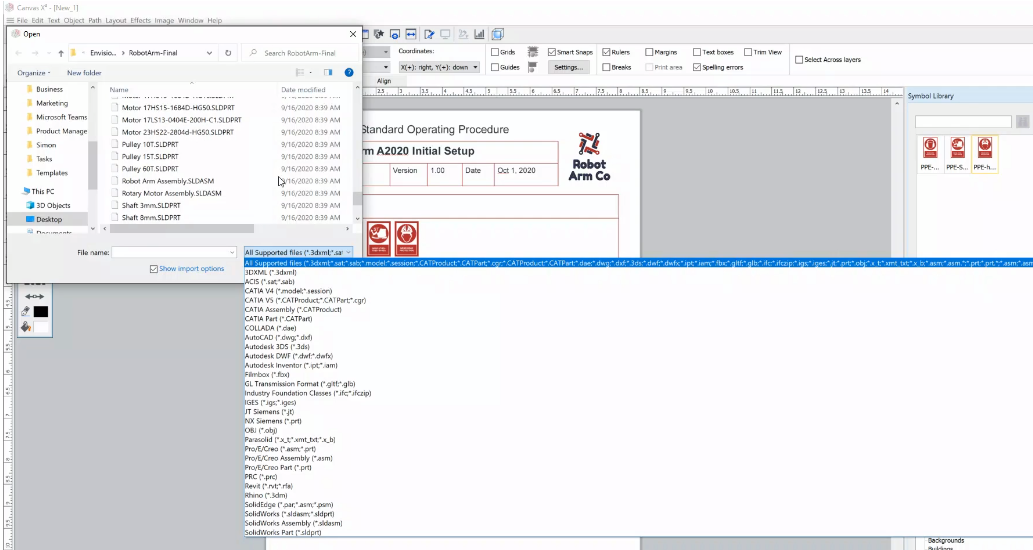Refresh the RobotArm-Final folder listing
The width and height of the screenshot is (1033, 550).
[x=228, y=53]
